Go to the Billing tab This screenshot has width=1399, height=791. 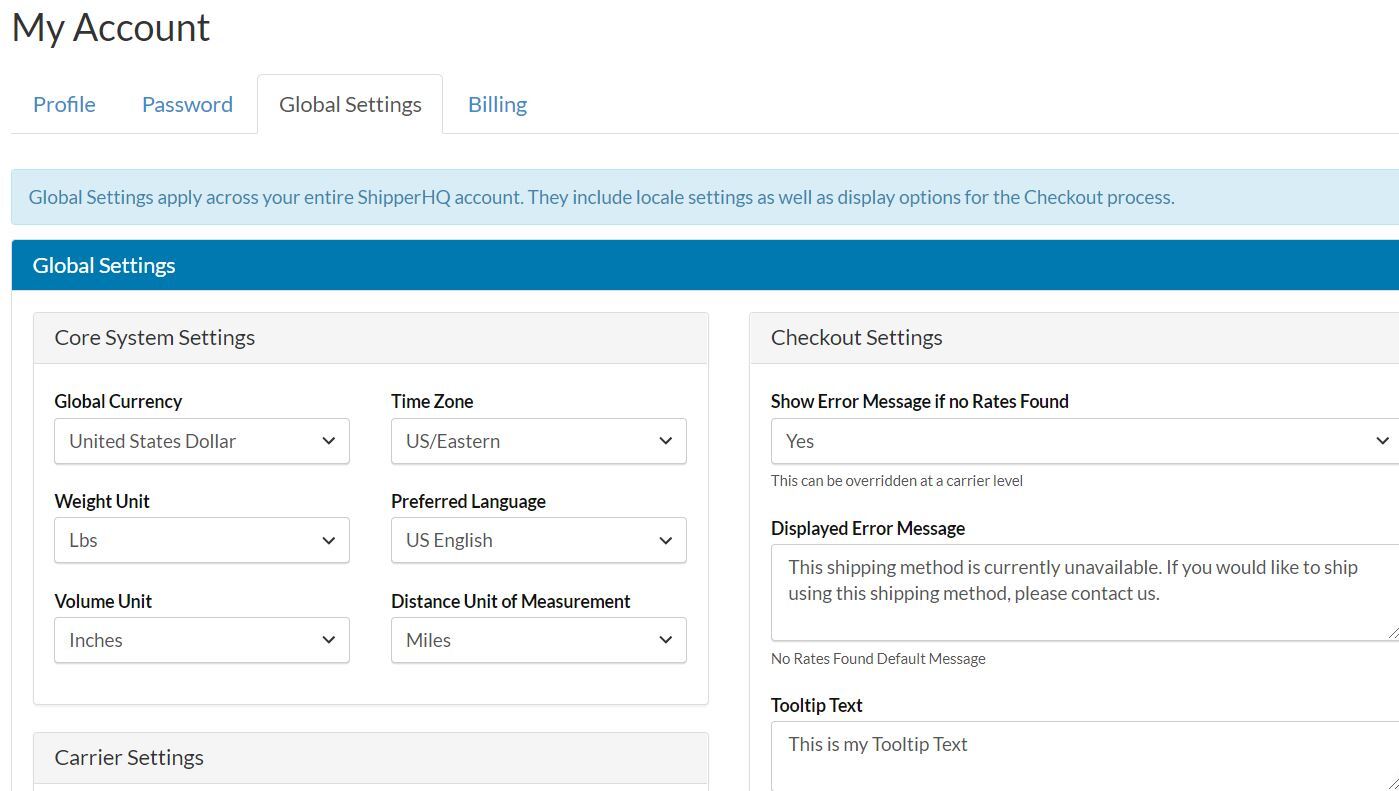[x=497, y=104]
